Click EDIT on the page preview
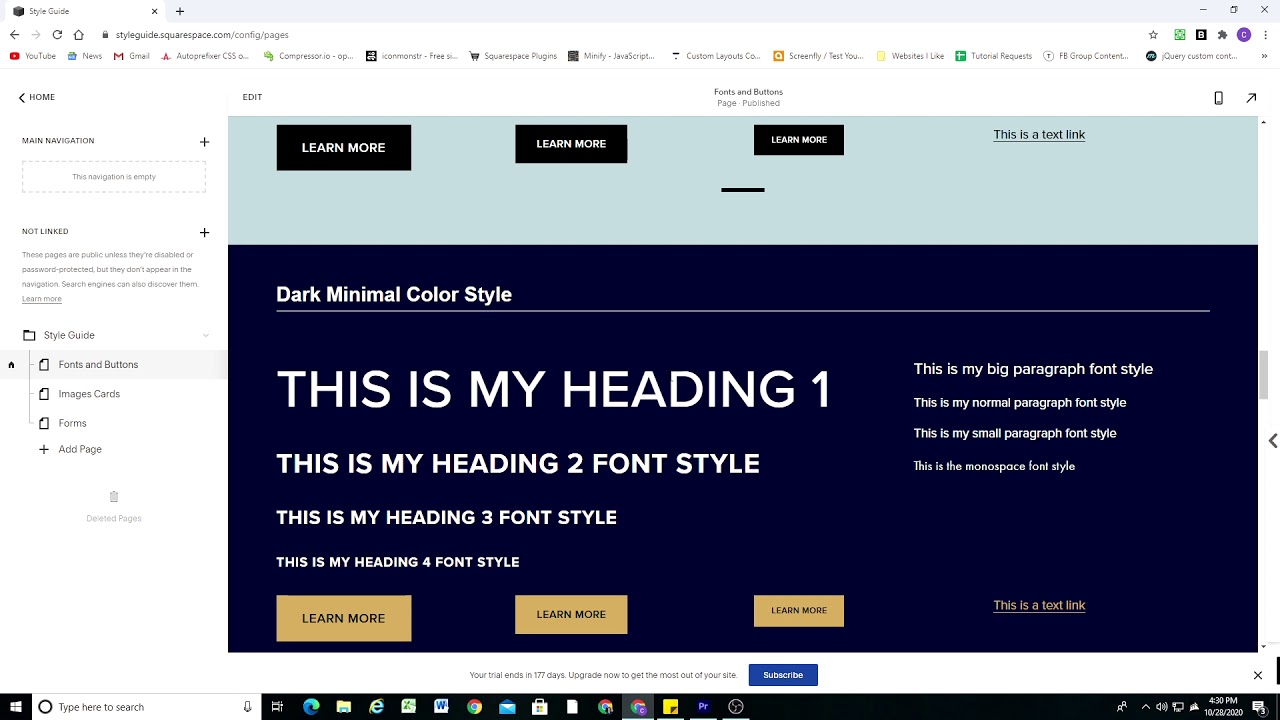 252,97
